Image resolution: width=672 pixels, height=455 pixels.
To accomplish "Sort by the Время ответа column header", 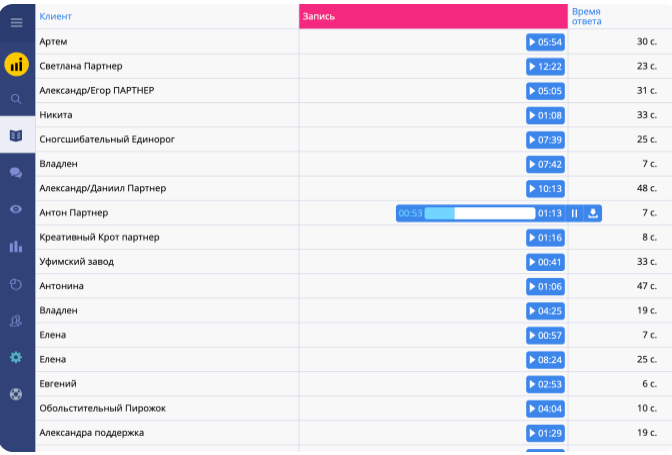I will pos(586,16).
